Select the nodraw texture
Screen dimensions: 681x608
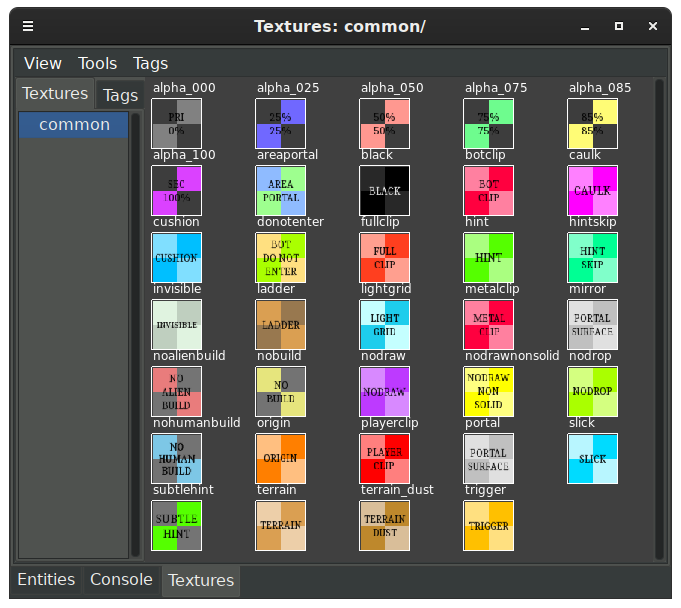(x=385, y=391)
